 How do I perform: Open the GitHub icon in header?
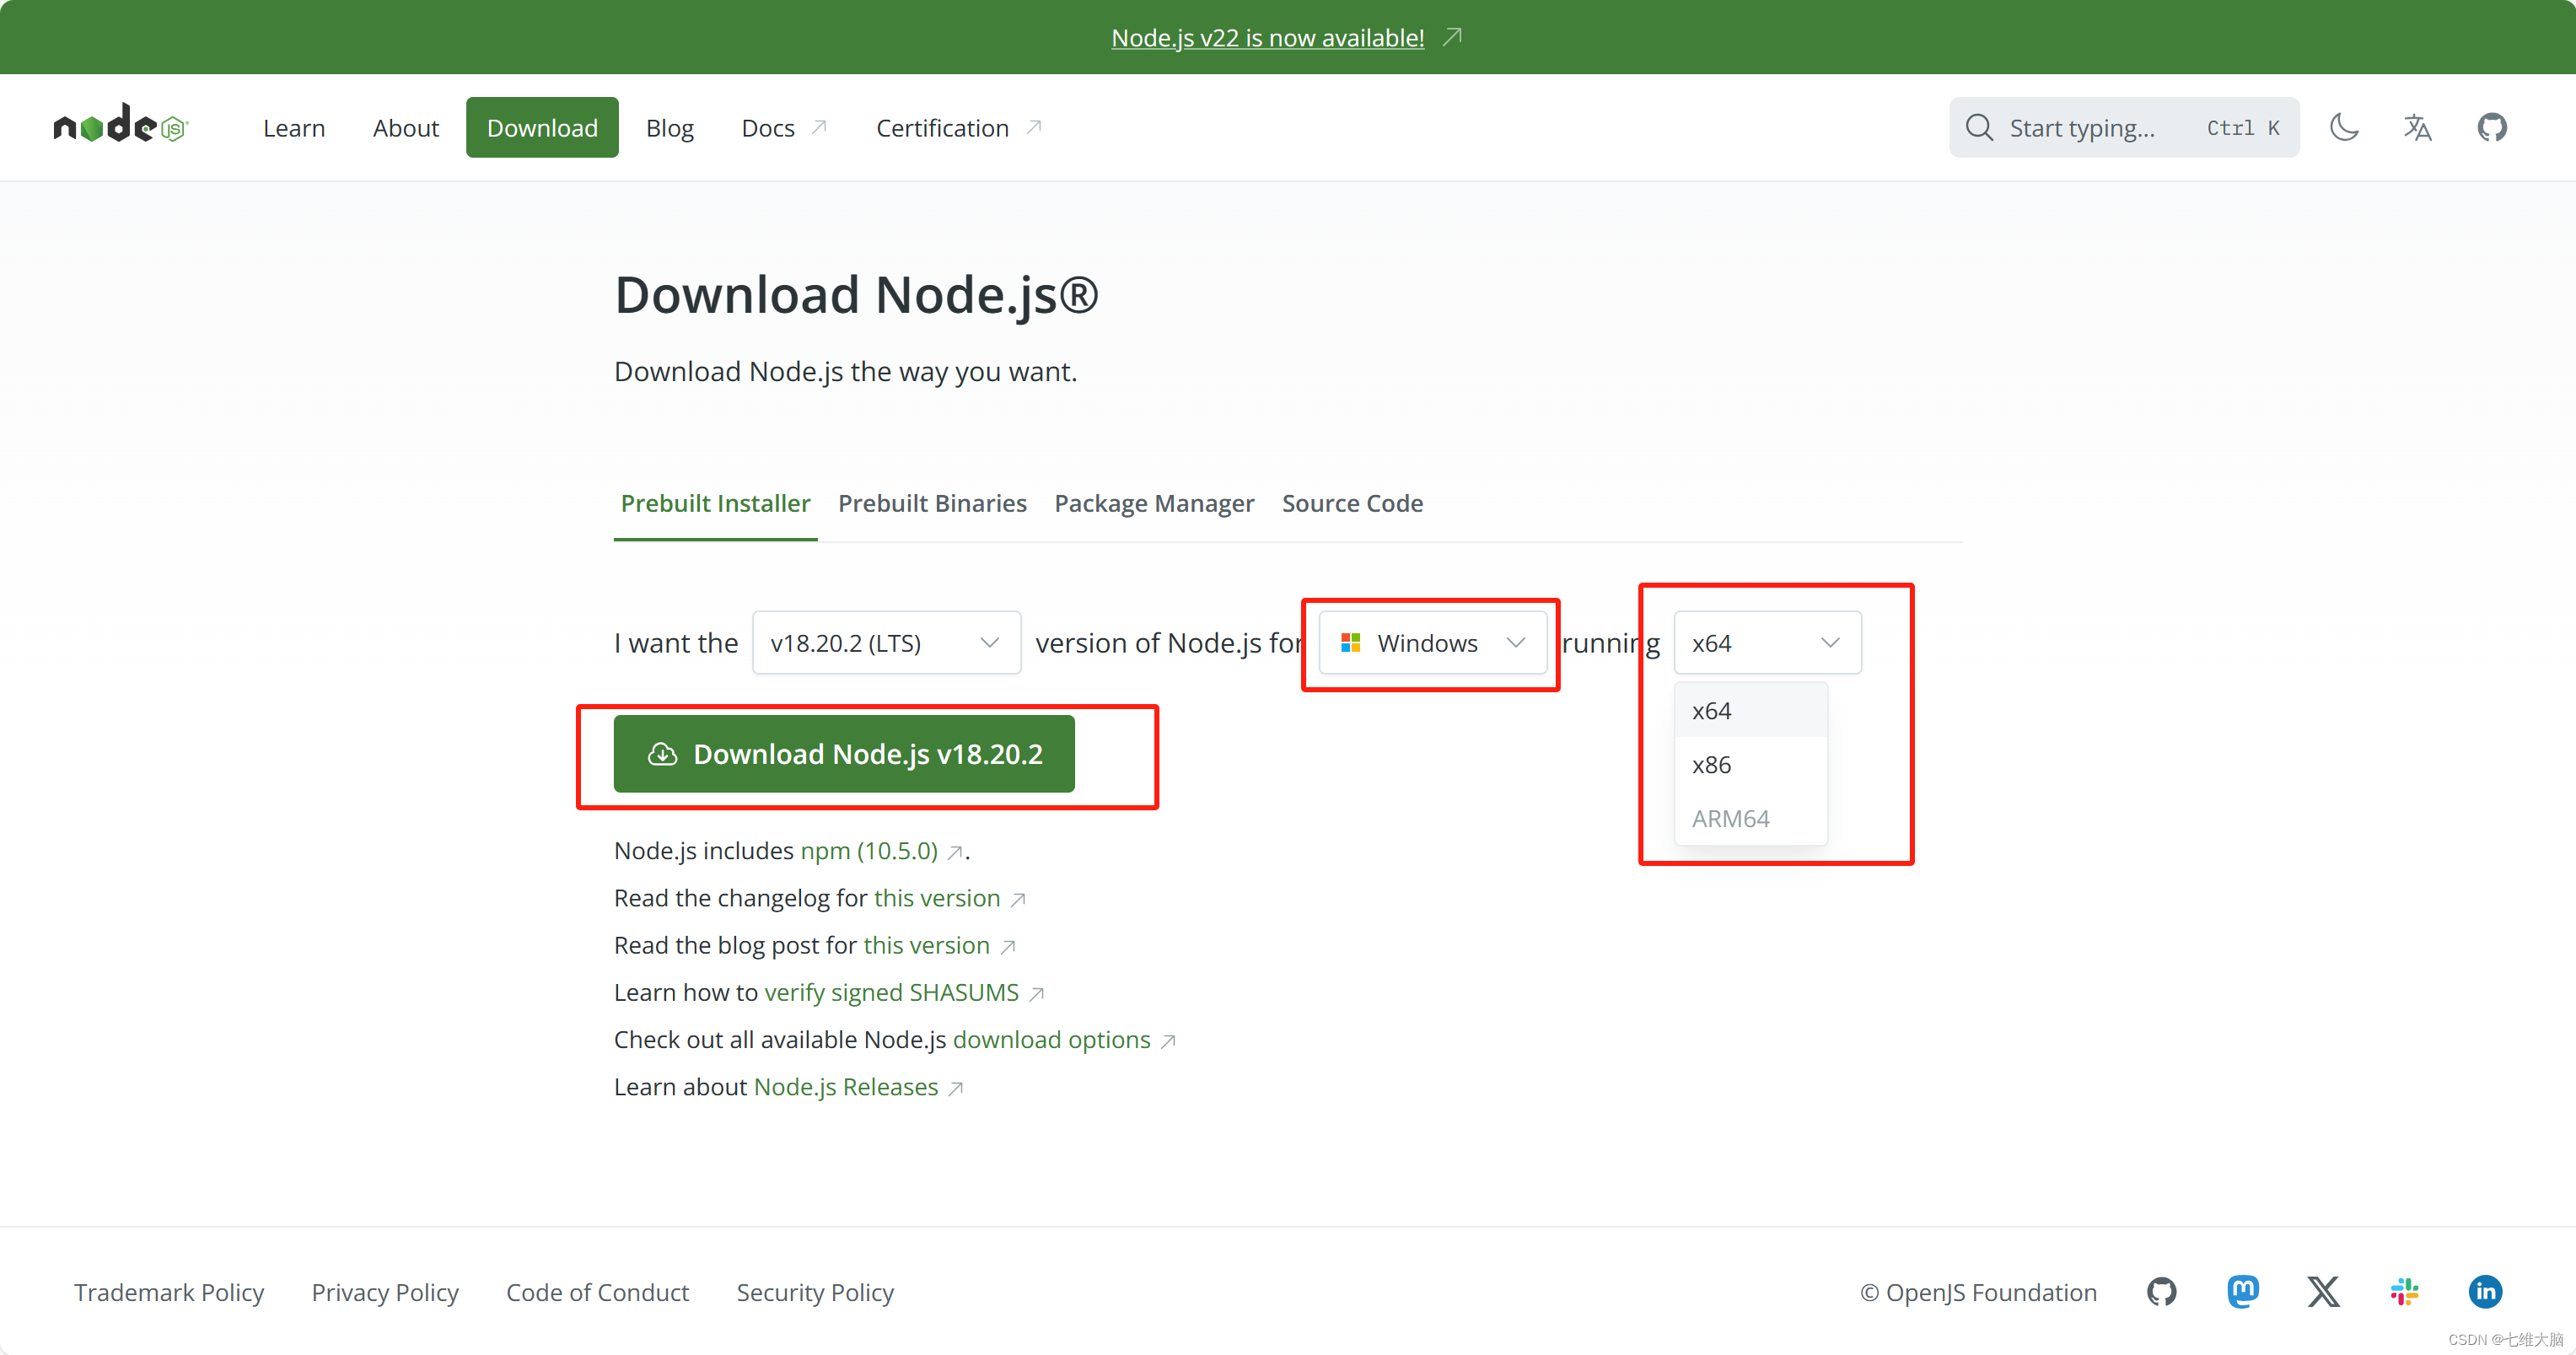pyautogui.click(x=2491, y=127)
